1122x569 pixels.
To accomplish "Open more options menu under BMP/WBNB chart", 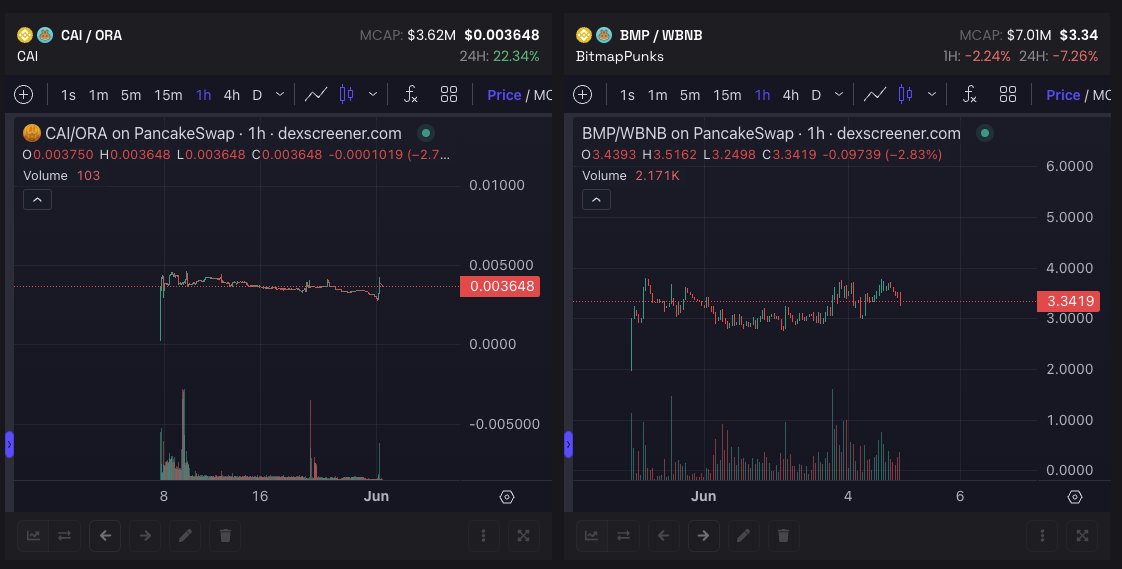I will pos(1043,535).
